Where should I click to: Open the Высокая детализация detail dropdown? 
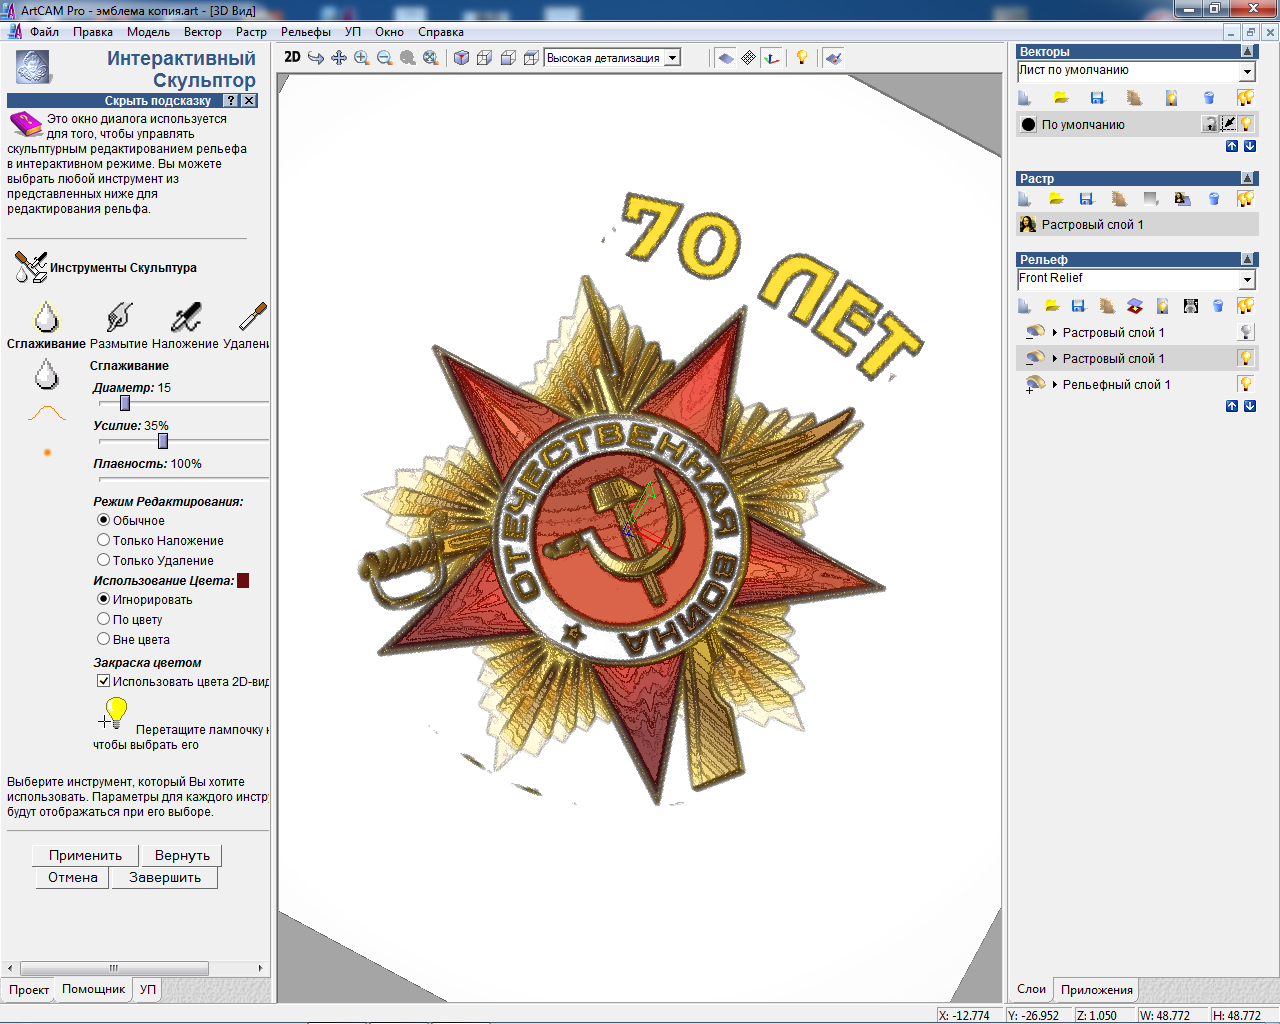[x=673, y=58]
